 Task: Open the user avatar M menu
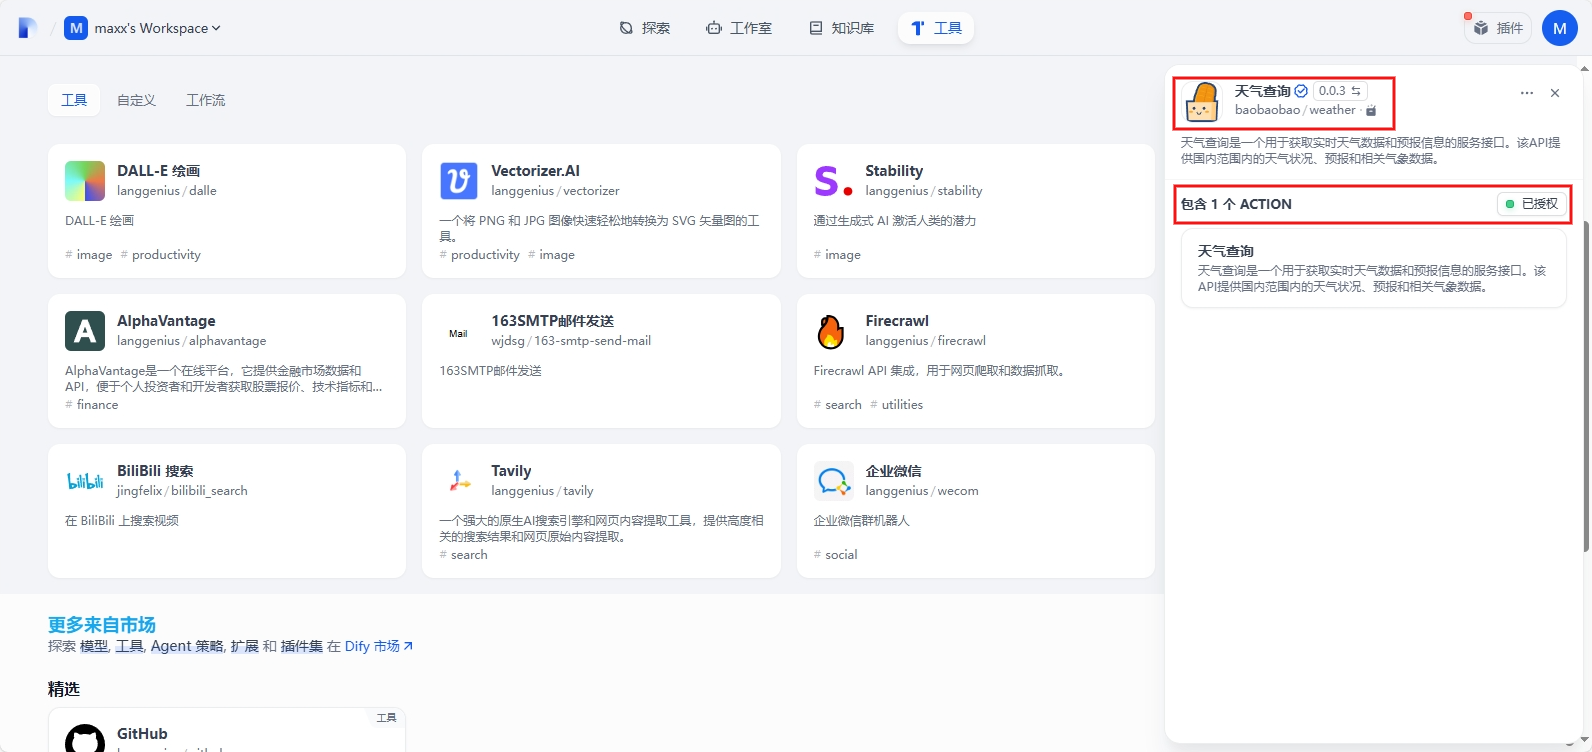point(1560,28)
